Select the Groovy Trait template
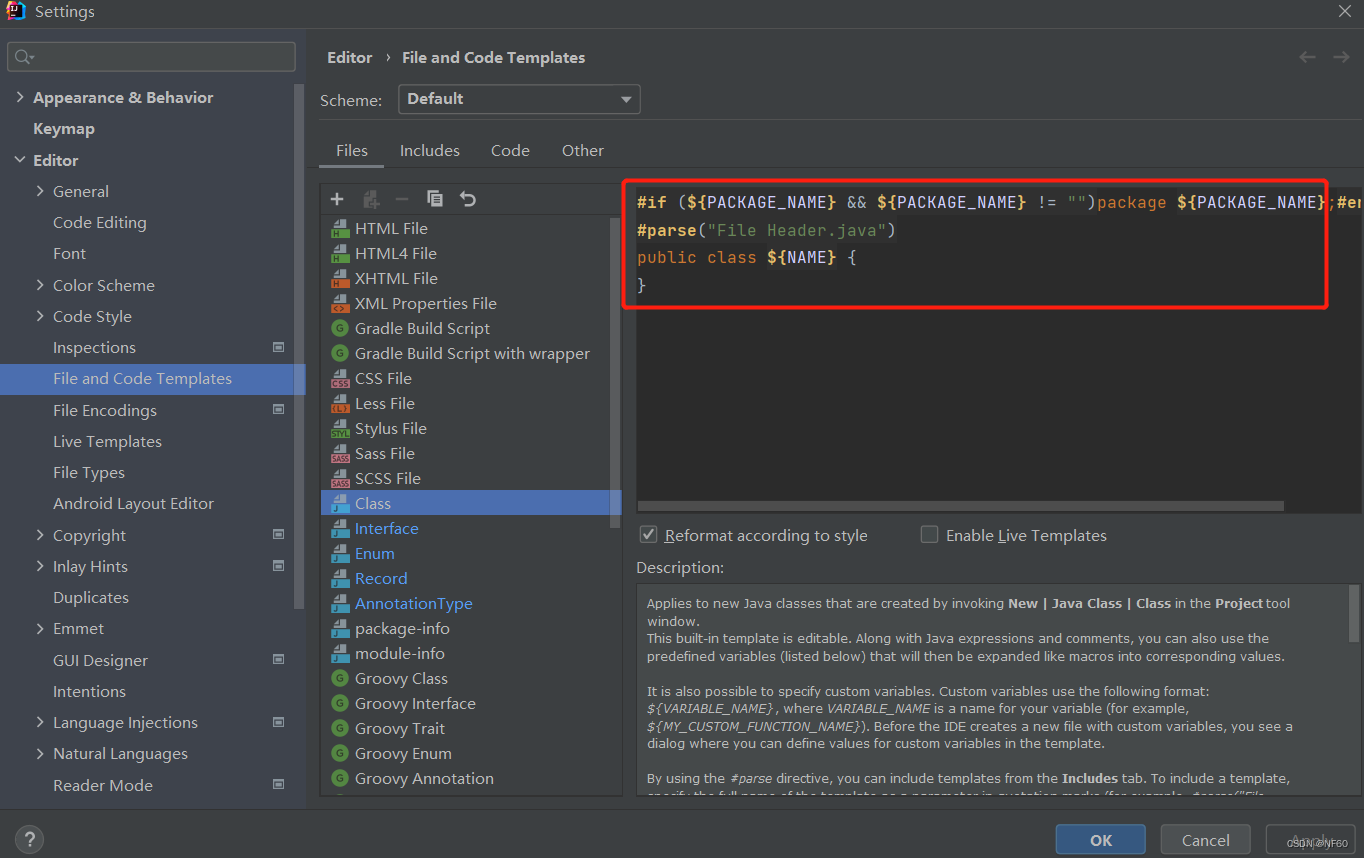Image resolution: width=1364 pixels, height=858 pixels. [401, 728]
